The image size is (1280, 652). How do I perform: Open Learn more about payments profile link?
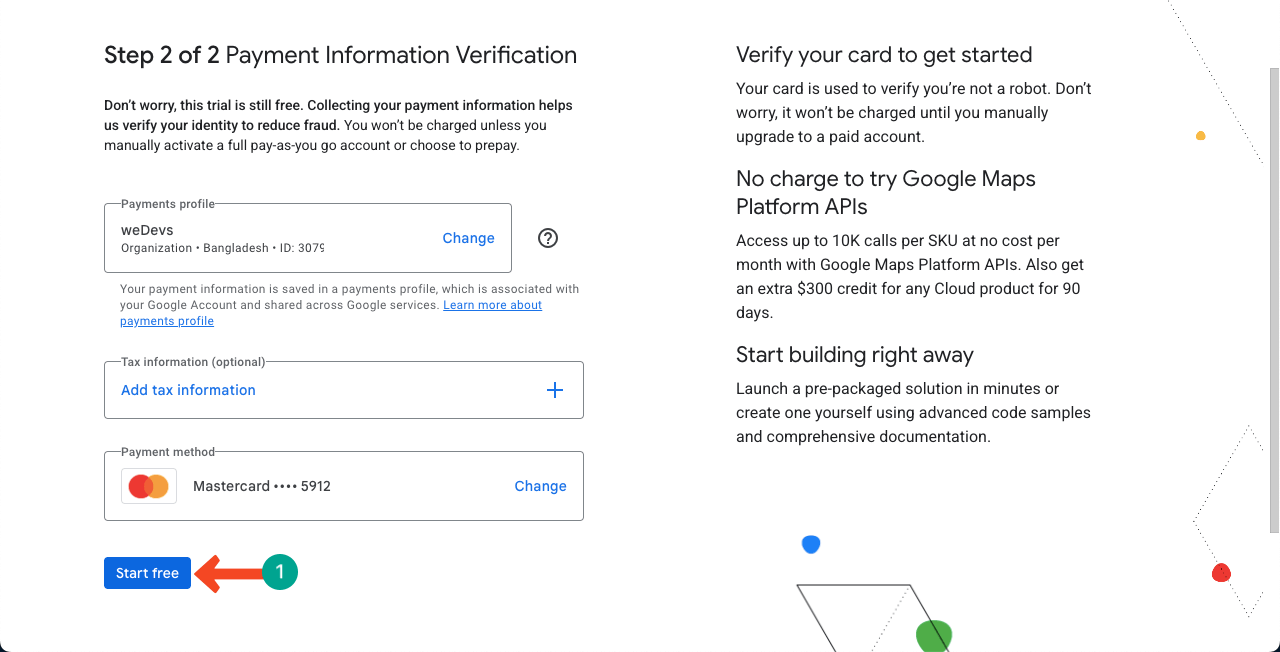[x=331, y=313]
